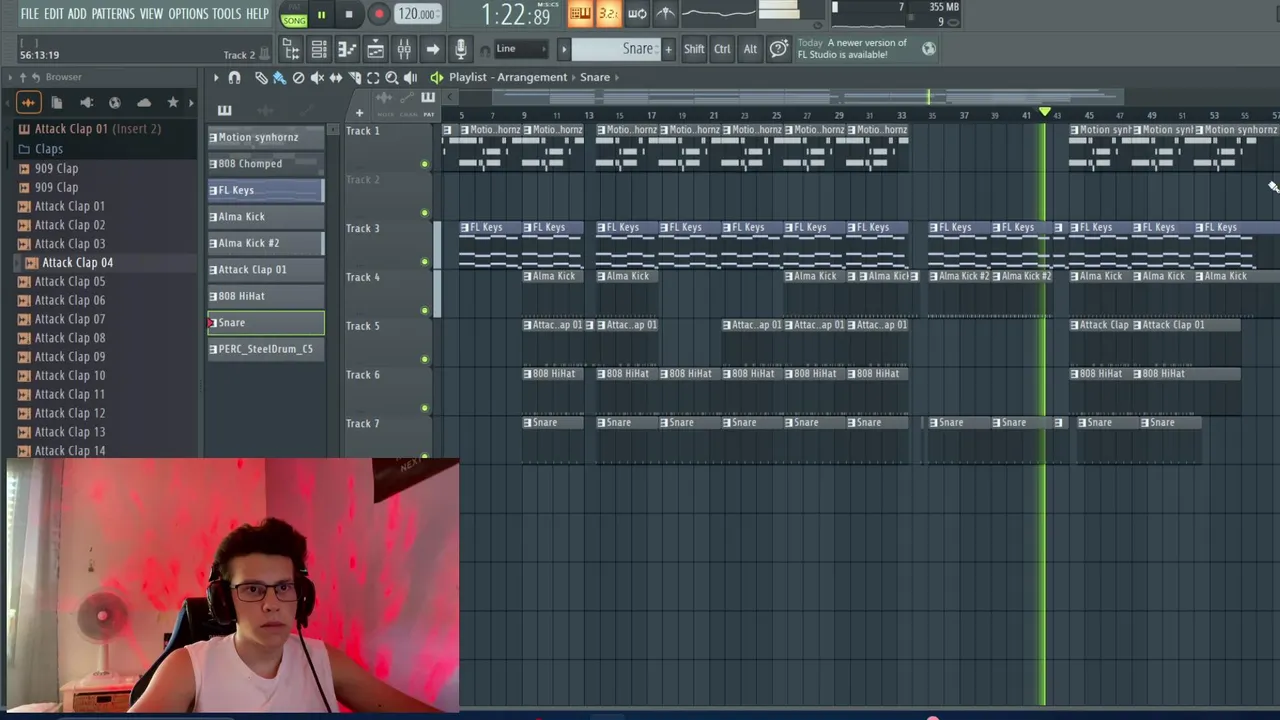Toggle the playlist magnet snap icon
Viewport: 1280px width, 720px height.
pos(234,77)
